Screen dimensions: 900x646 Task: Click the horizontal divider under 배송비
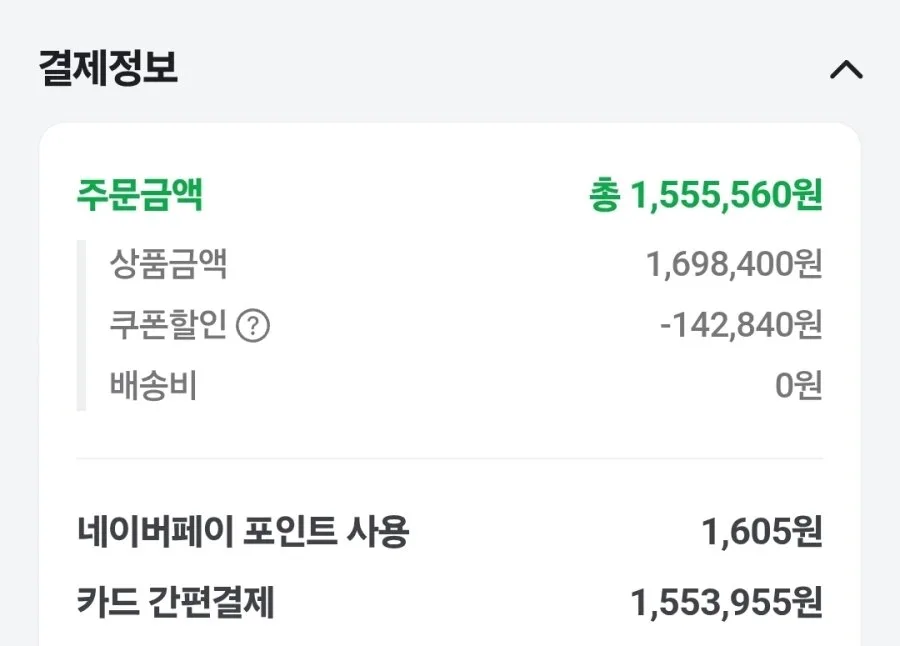(449, 459)
